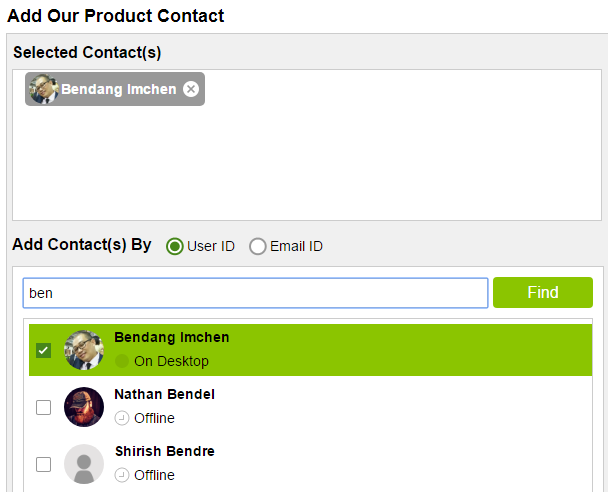
Task: Check the Nathan Bendel checkbox
Action: pyautogui.click(x=43, y=407)
